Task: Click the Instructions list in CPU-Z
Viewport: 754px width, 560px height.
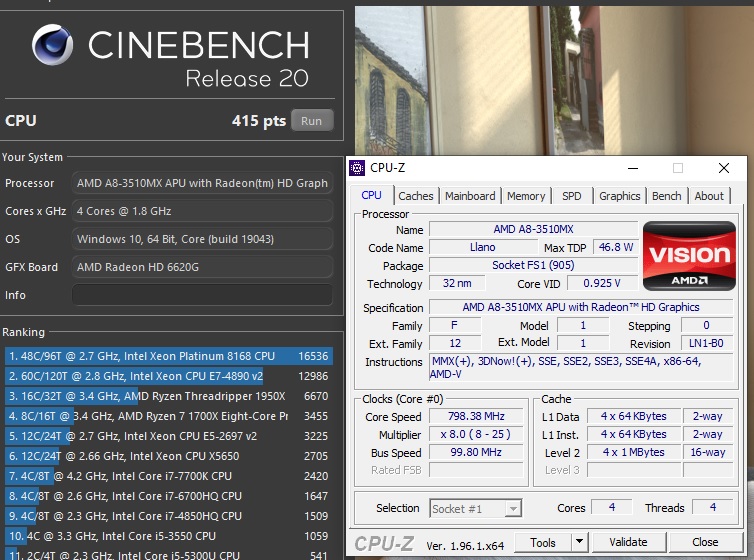Action: tap(581, 368)
